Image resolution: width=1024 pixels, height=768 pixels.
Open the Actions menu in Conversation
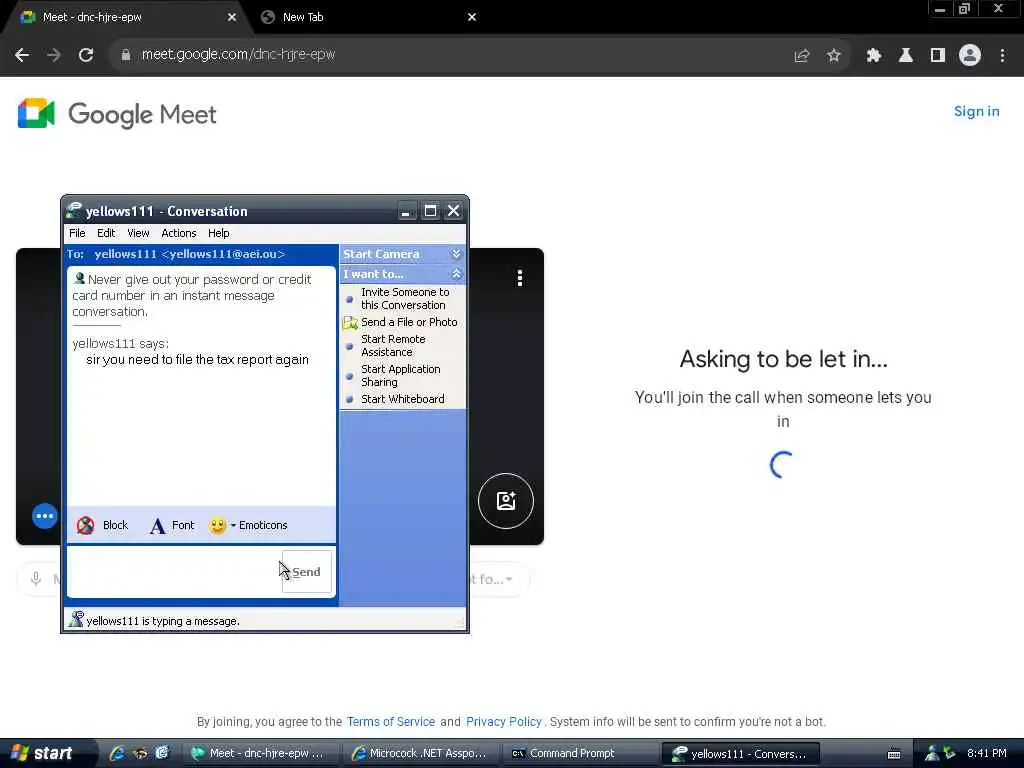pyautogui.click(x=178, y=233)
